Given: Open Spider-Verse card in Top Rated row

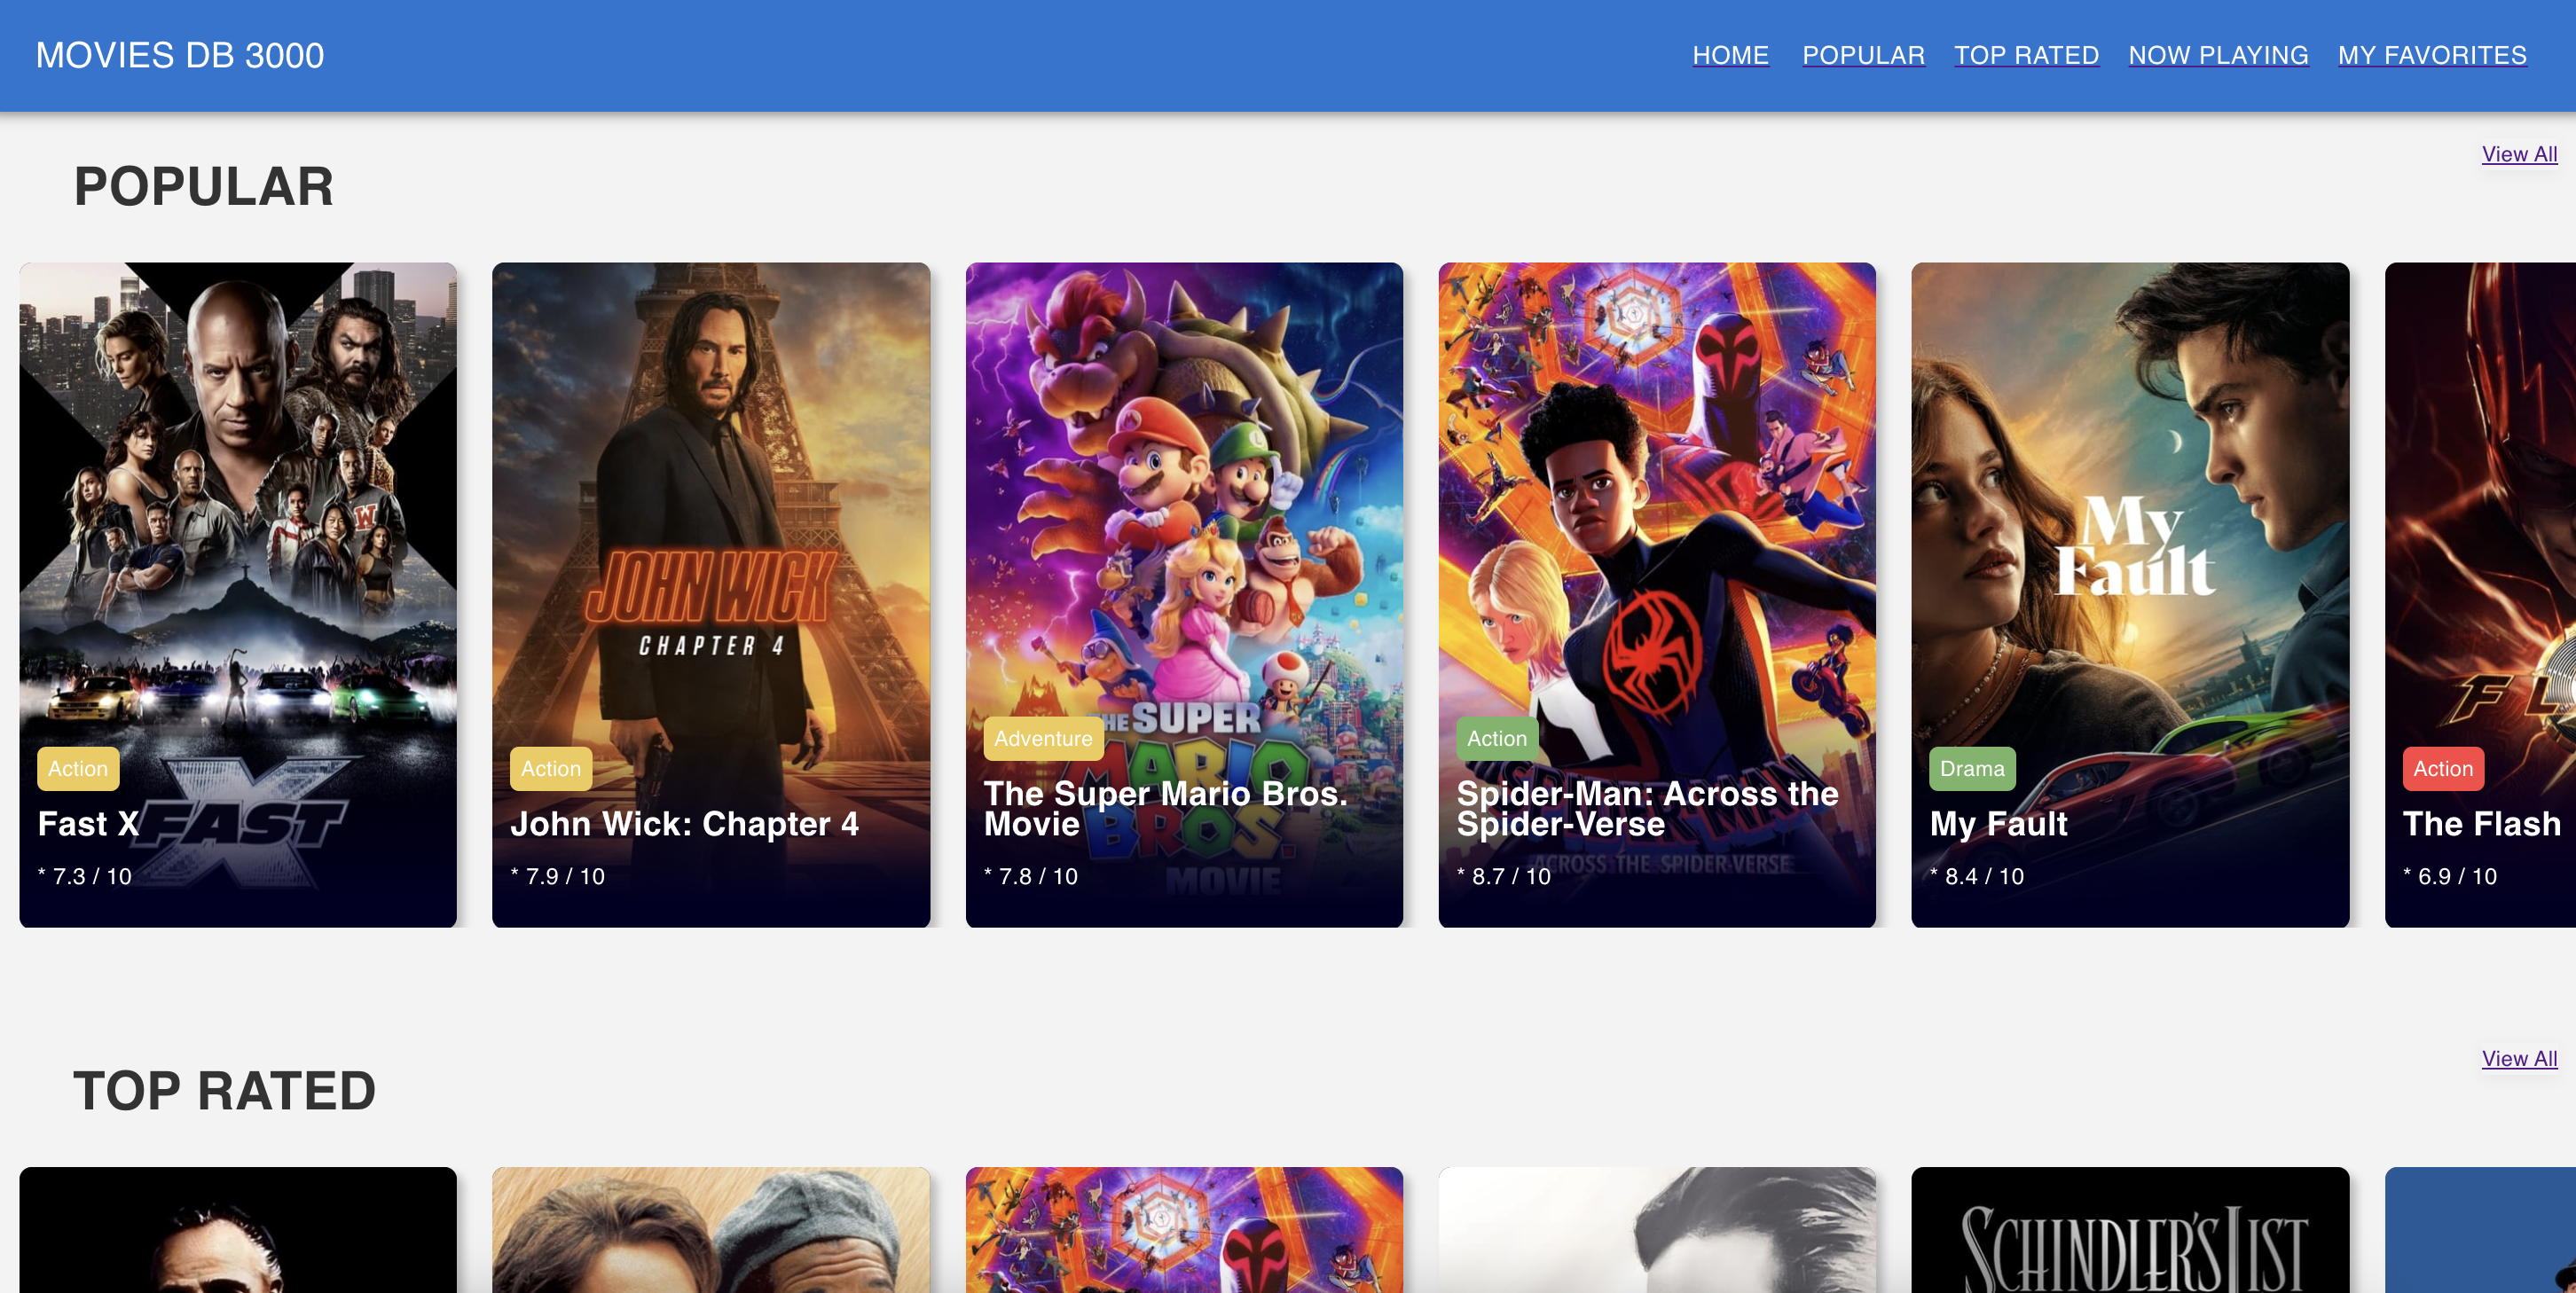Looking at the screenshot, I should point(1184,1230).
